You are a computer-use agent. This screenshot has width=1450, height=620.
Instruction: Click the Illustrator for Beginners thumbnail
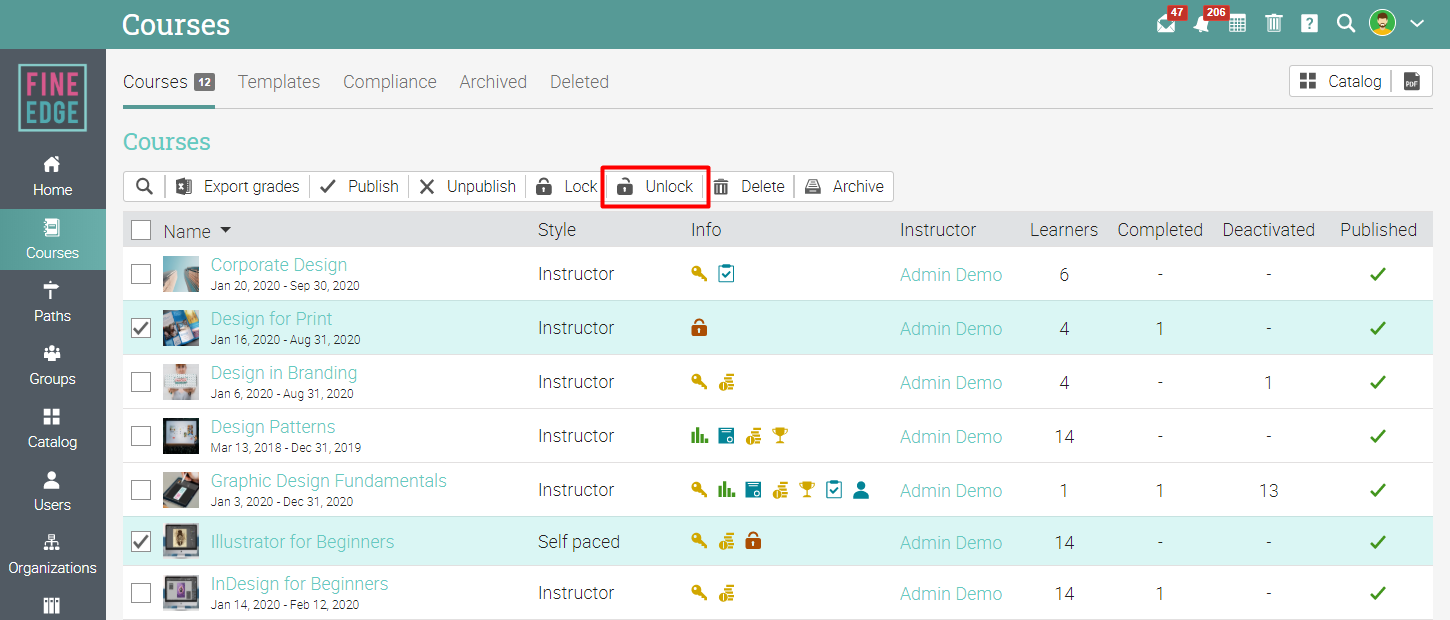coord(181,541)
